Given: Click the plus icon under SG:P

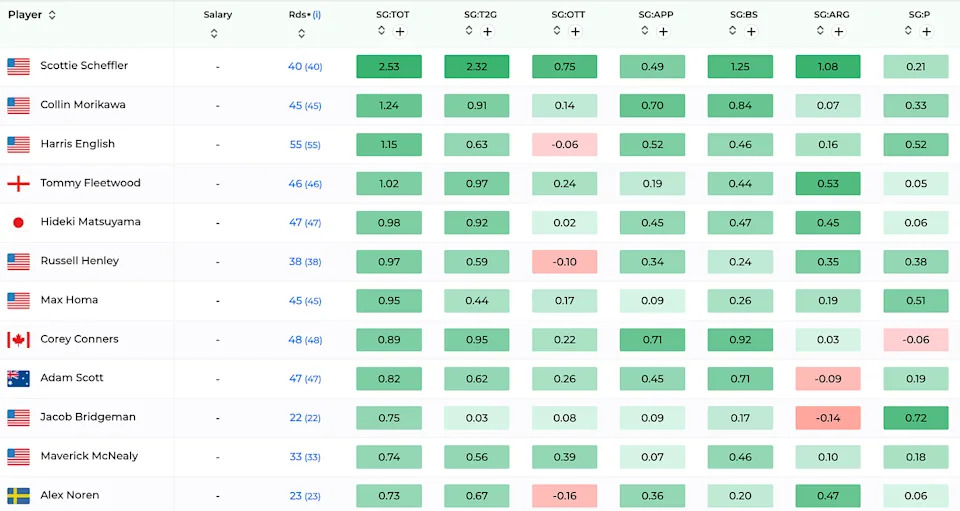Looking at the screenshot, I should [x=926, y=32].
